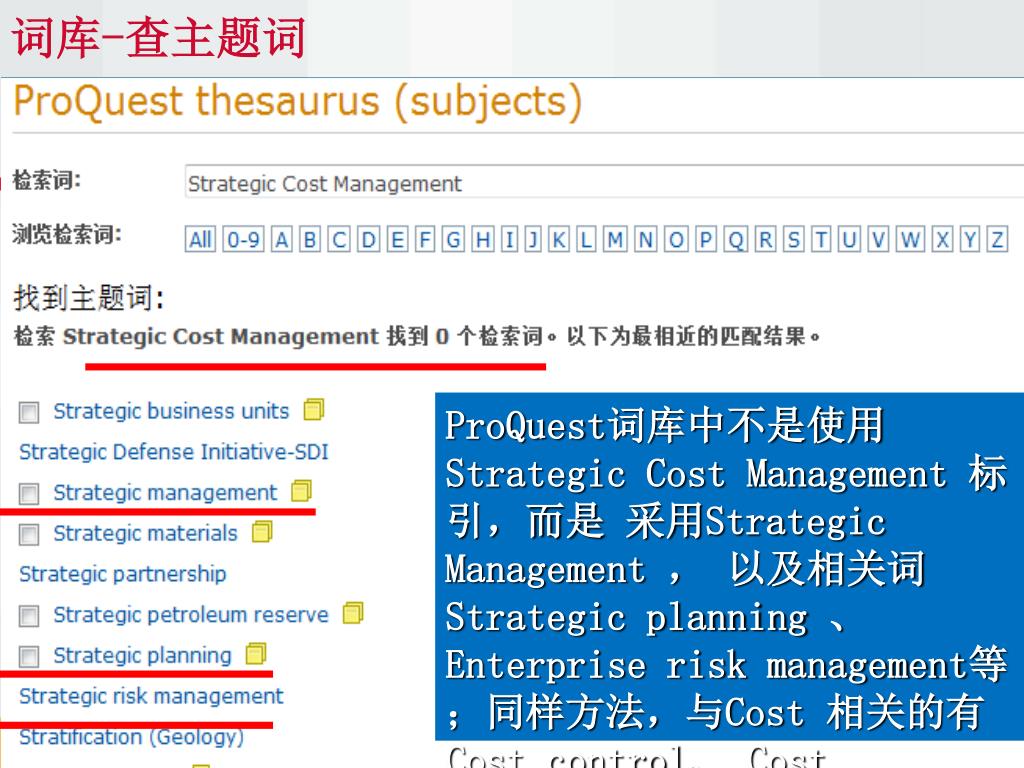Click the search term input field
The image size is (1024, 768).
pos(604,182)
